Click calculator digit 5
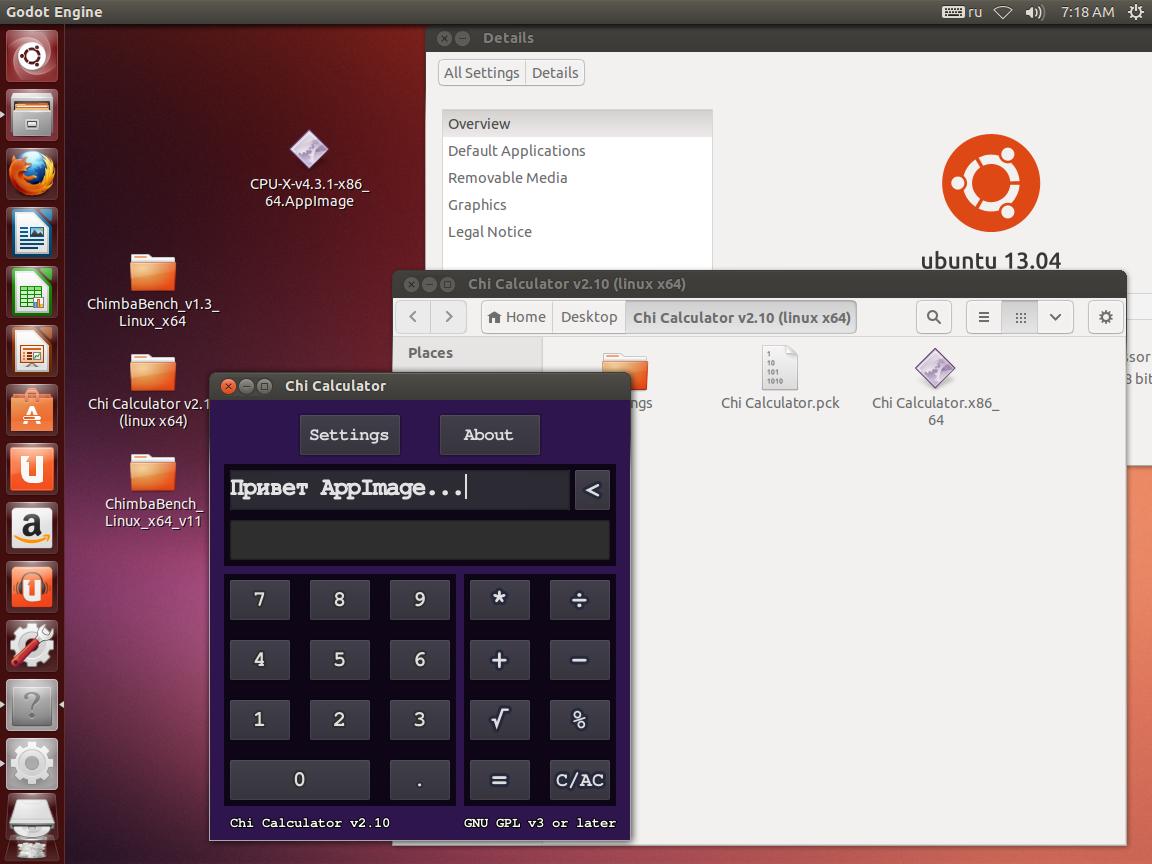The height and width of the screenshot is (864, 1152). pos(339,660)
